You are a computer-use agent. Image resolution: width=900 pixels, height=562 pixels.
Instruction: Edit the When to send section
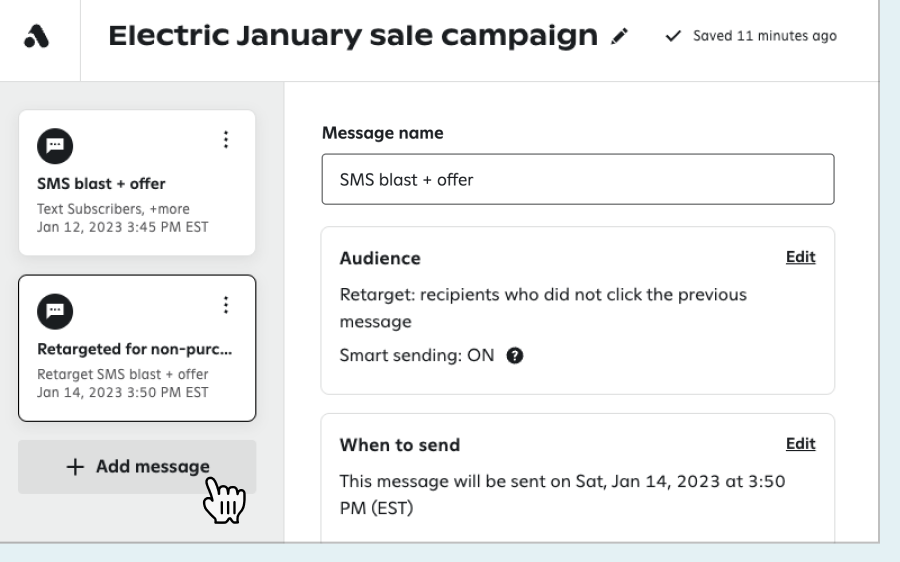[800, 444]
